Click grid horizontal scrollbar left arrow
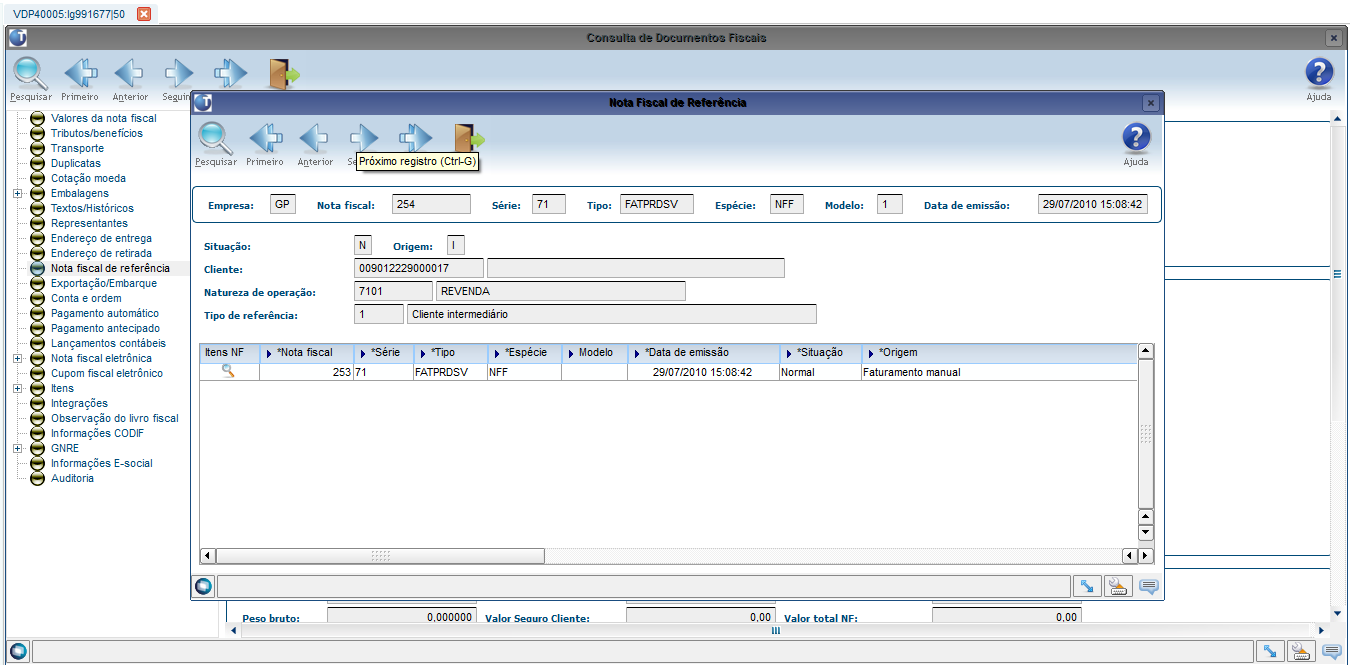1350x665 pixels. point(208,555)
